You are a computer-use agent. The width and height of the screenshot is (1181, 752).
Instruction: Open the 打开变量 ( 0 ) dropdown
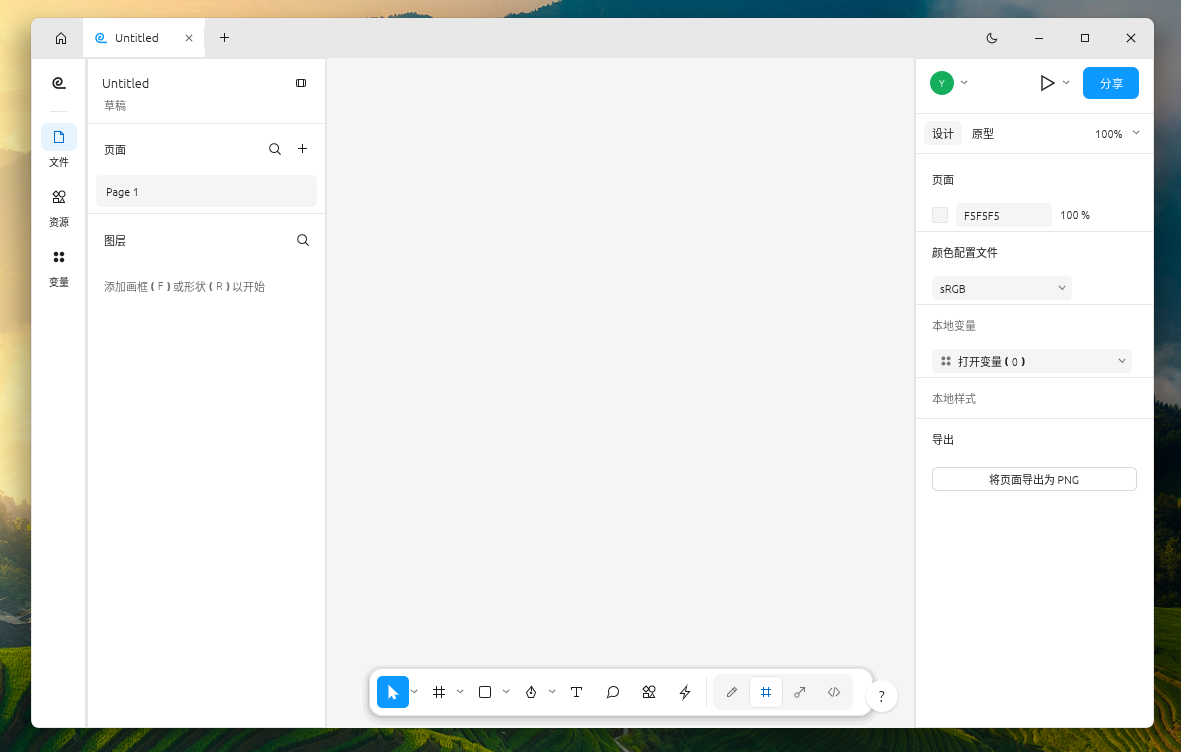[1032, 362]
